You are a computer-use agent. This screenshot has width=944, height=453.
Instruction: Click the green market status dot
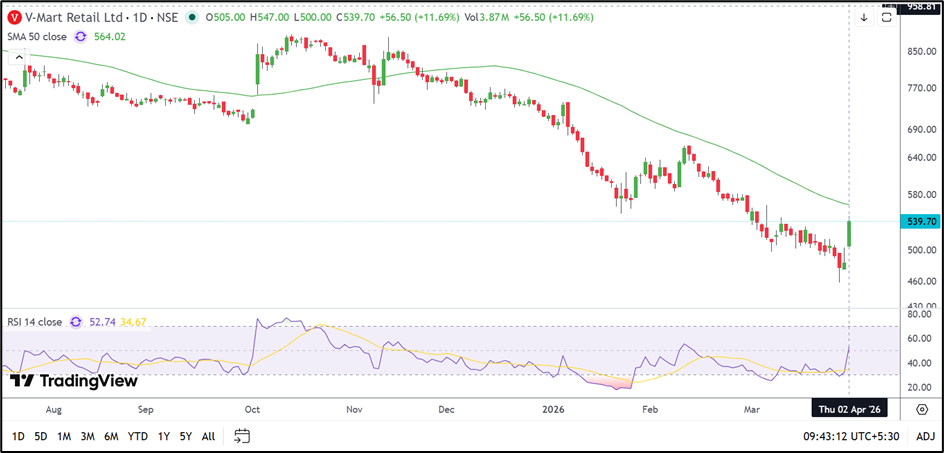(x=192, y=17)
